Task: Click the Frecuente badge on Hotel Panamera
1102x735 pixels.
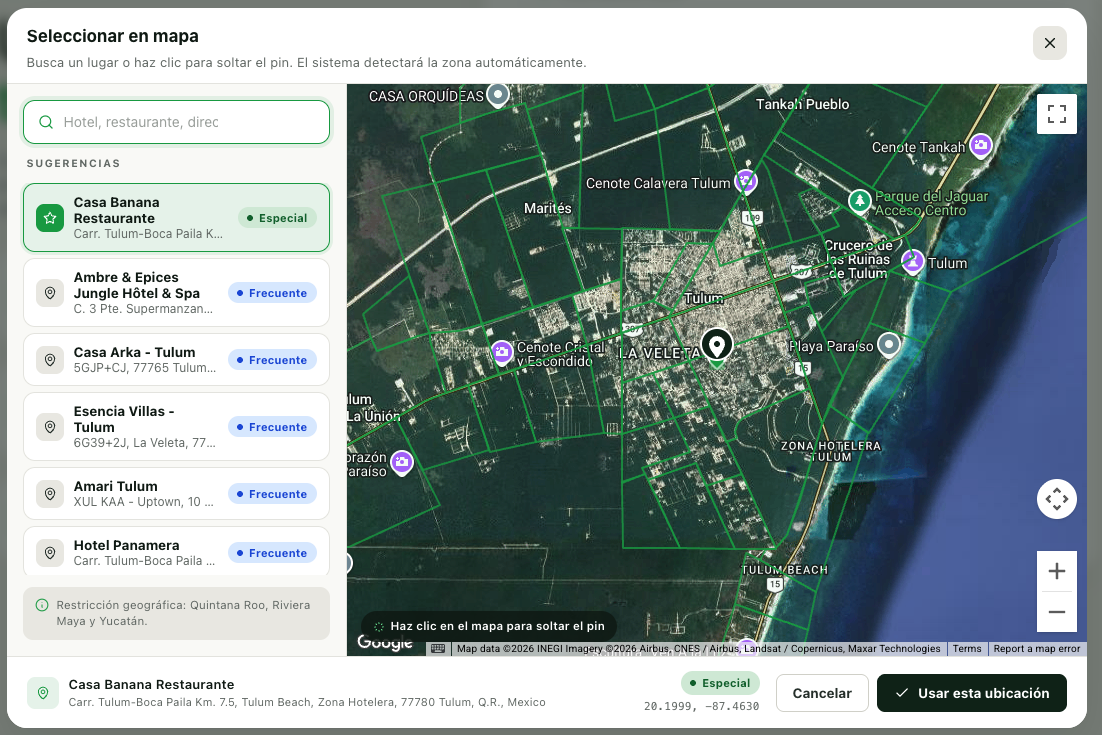Action: pos(272,553)
